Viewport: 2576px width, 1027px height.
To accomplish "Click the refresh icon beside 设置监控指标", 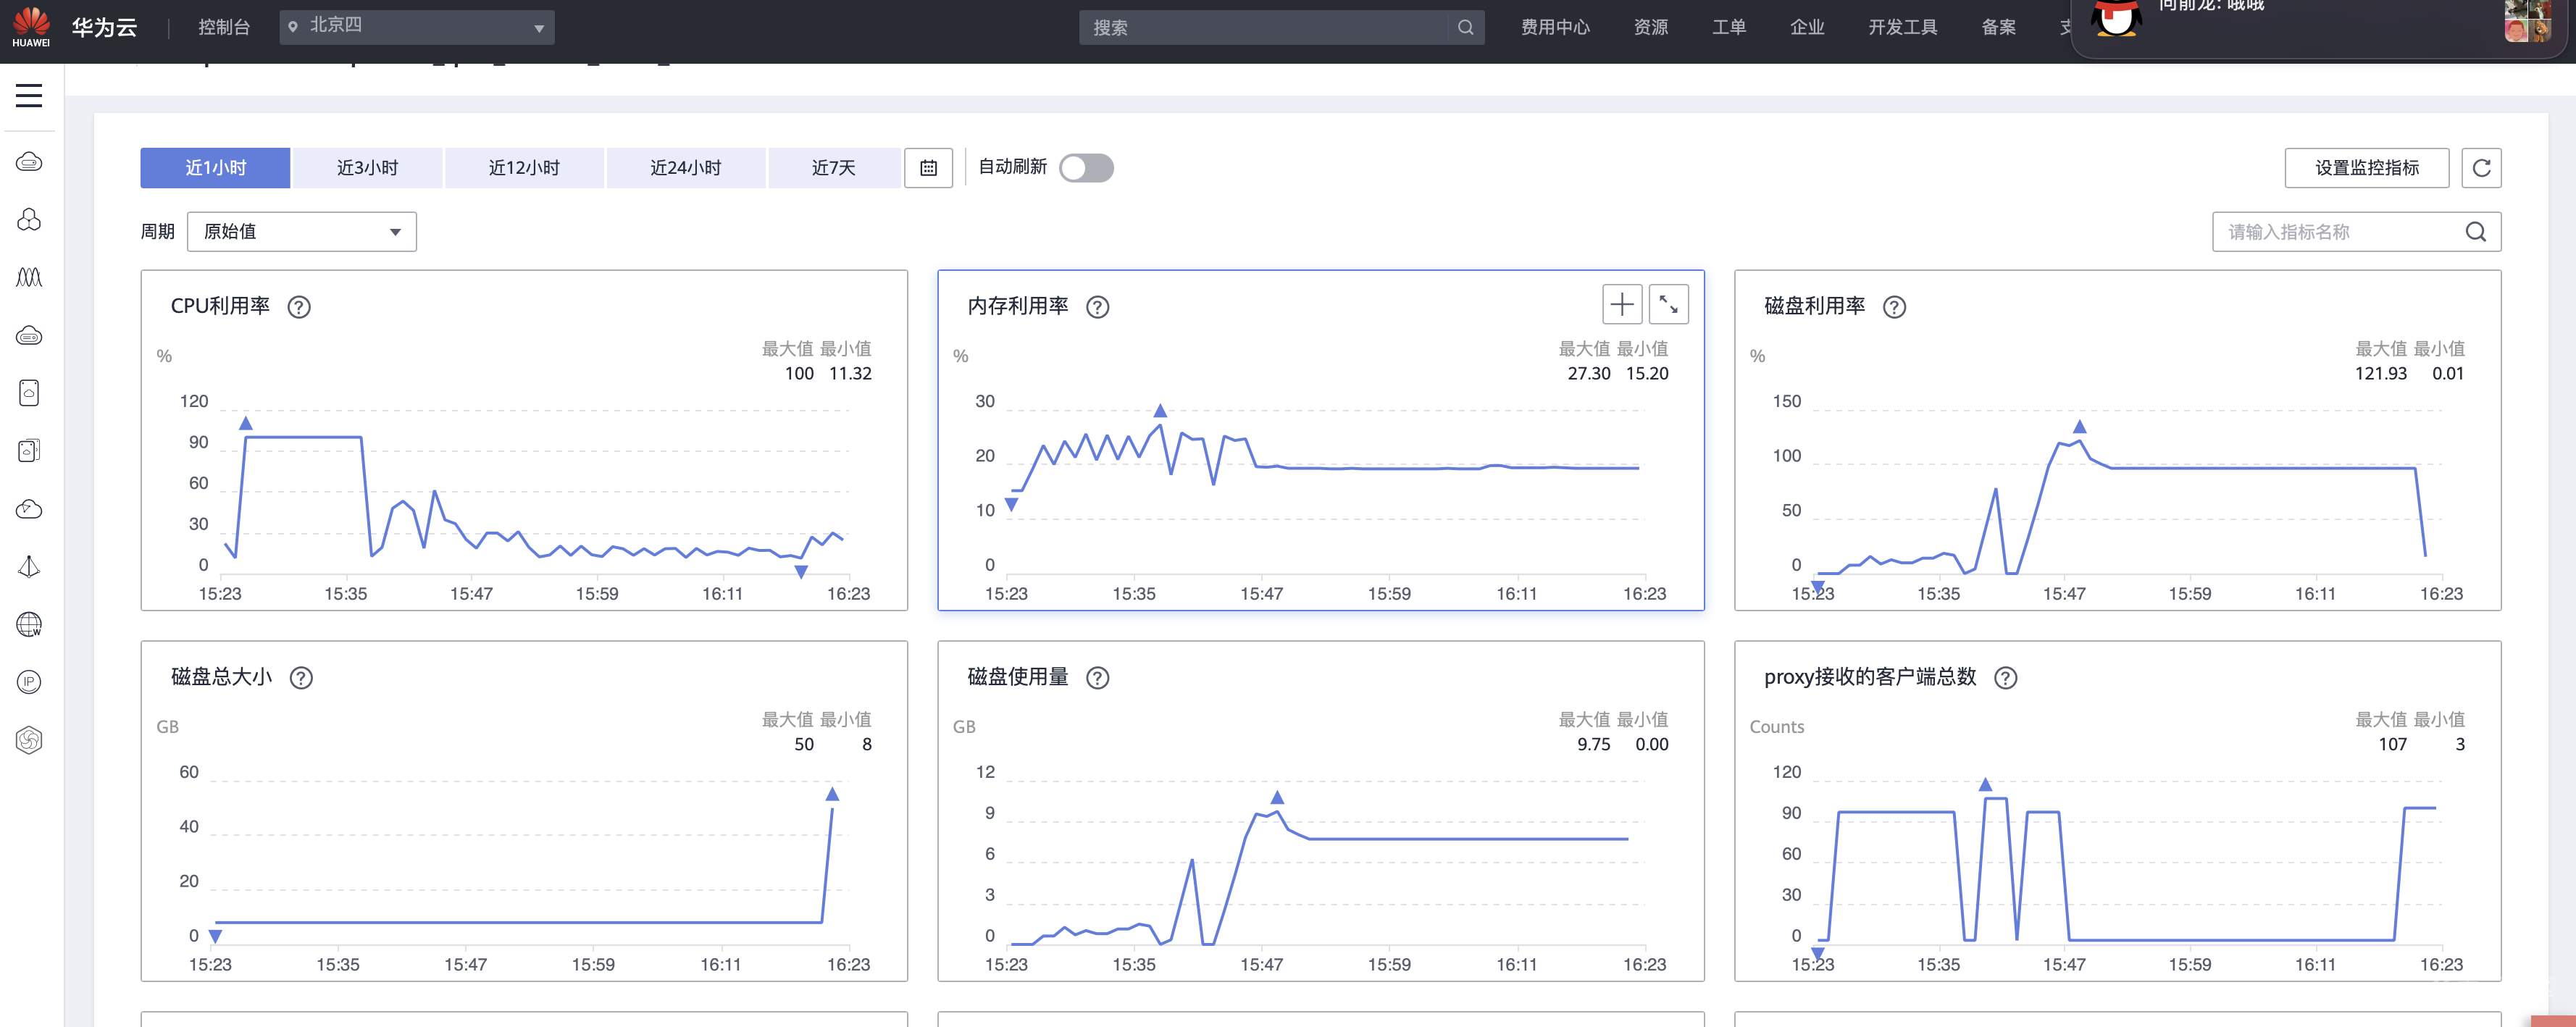I will click(2481, 168).
